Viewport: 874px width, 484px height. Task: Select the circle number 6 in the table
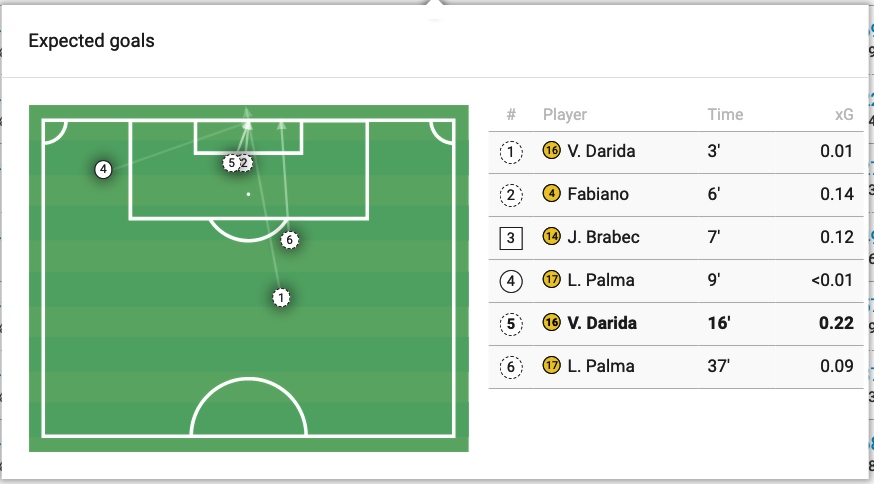tap(511, 366)
